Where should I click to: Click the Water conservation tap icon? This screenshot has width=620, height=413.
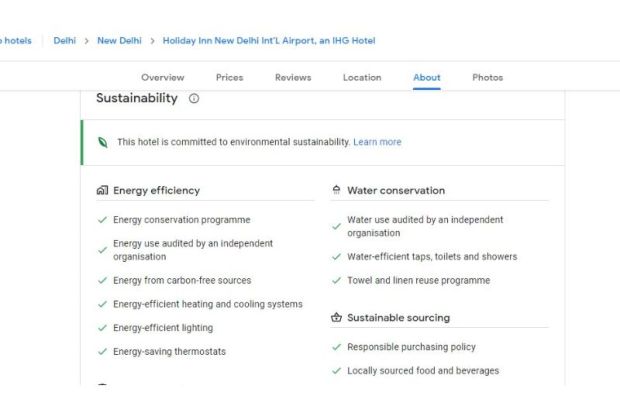coord(336,190)
